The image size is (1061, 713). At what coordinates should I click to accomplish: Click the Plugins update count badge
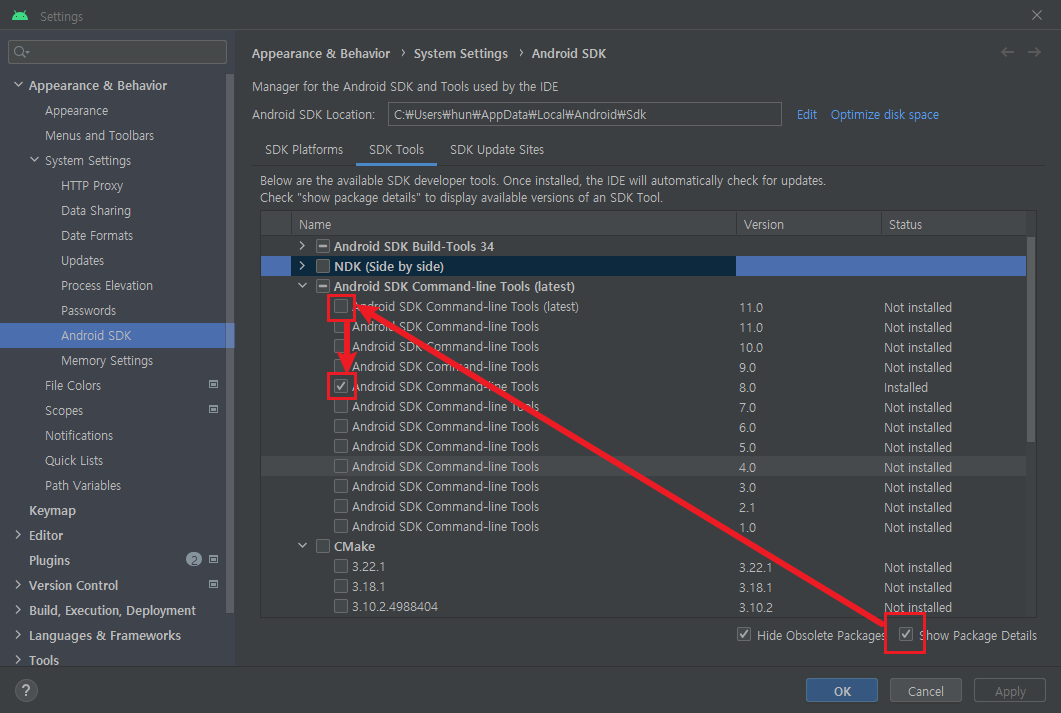click(x=194, y=559)
